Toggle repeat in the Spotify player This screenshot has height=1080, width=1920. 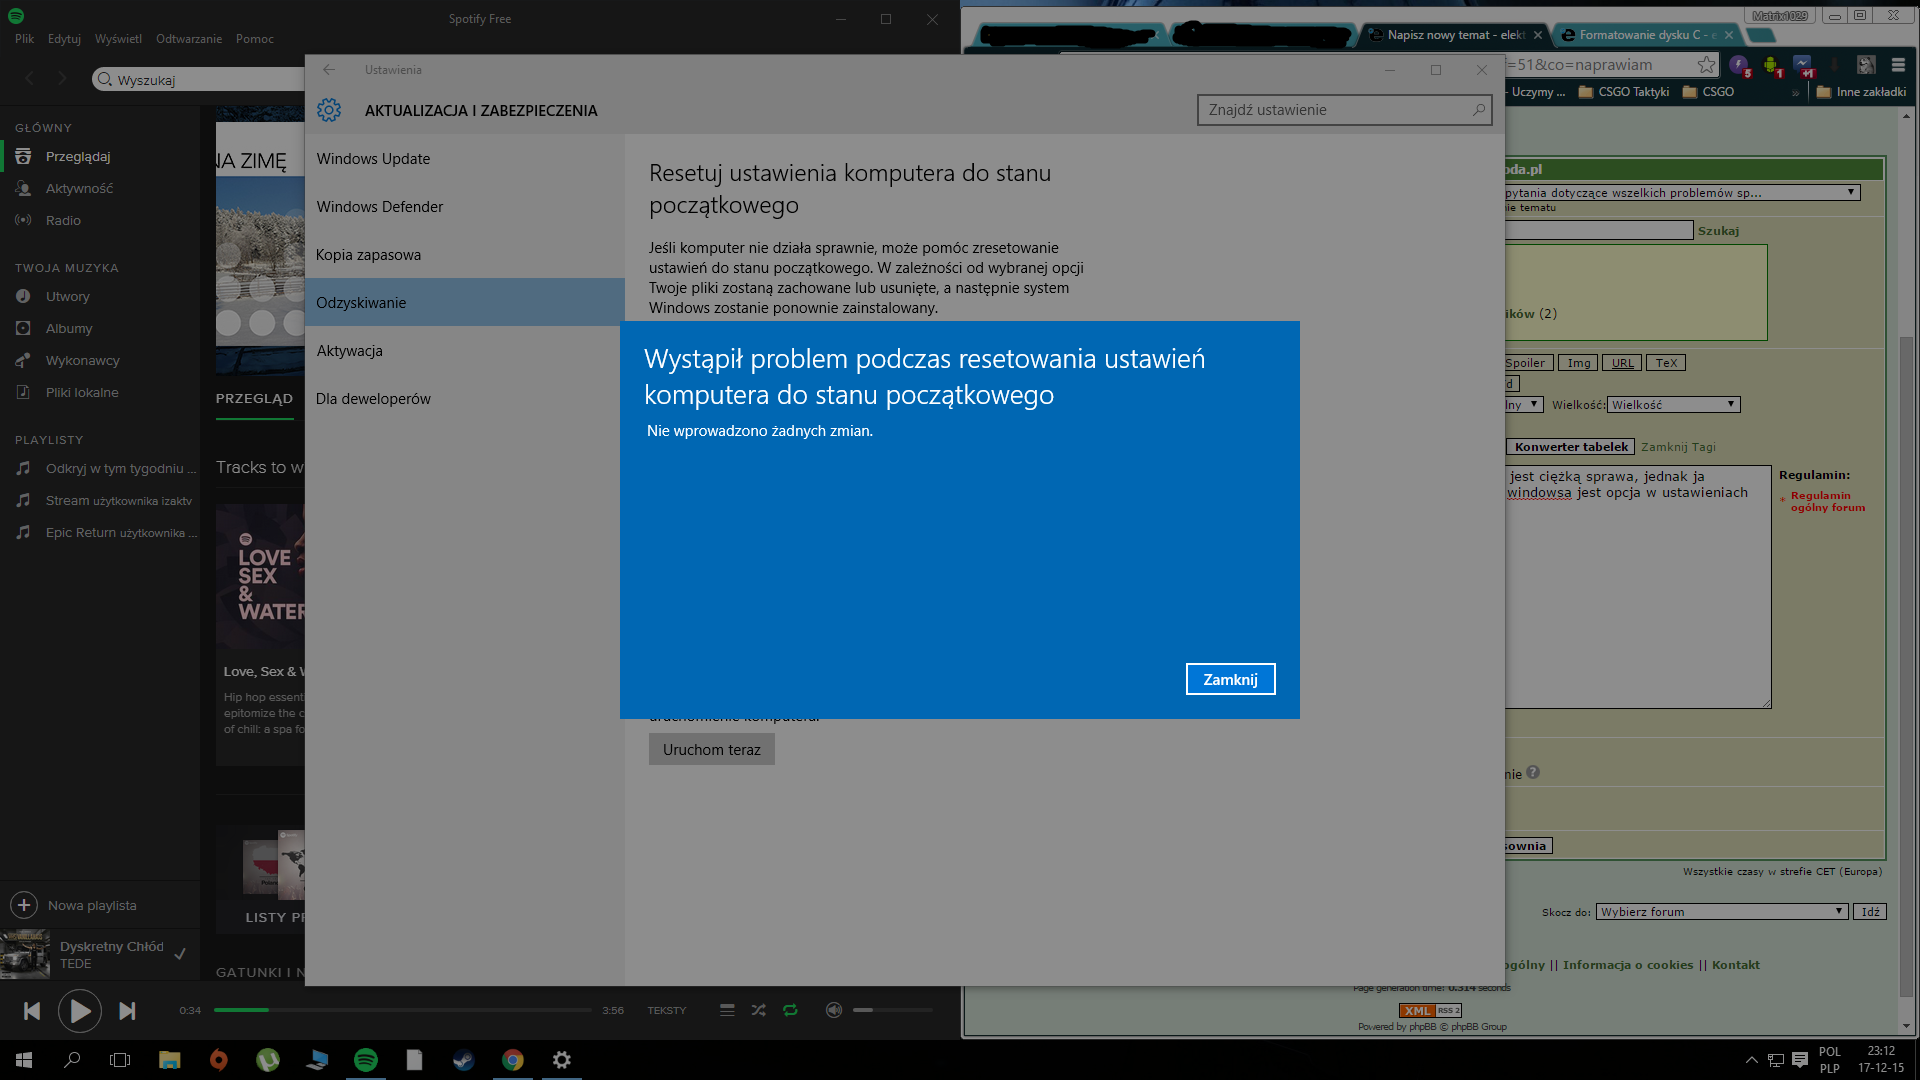790,1010
